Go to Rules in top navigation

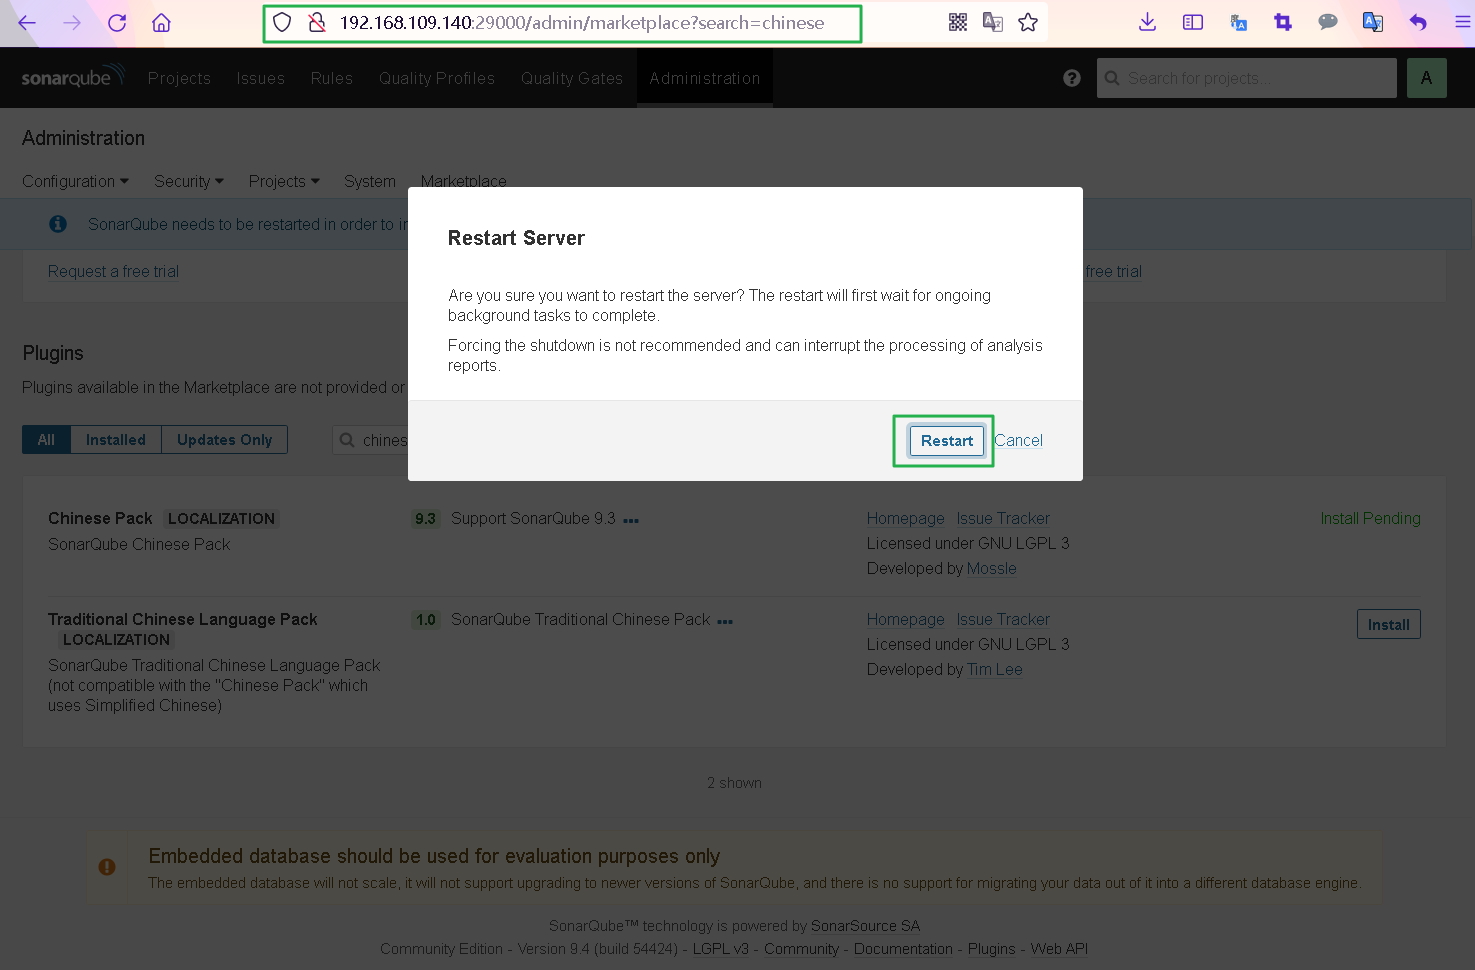[x=332, y=78]
